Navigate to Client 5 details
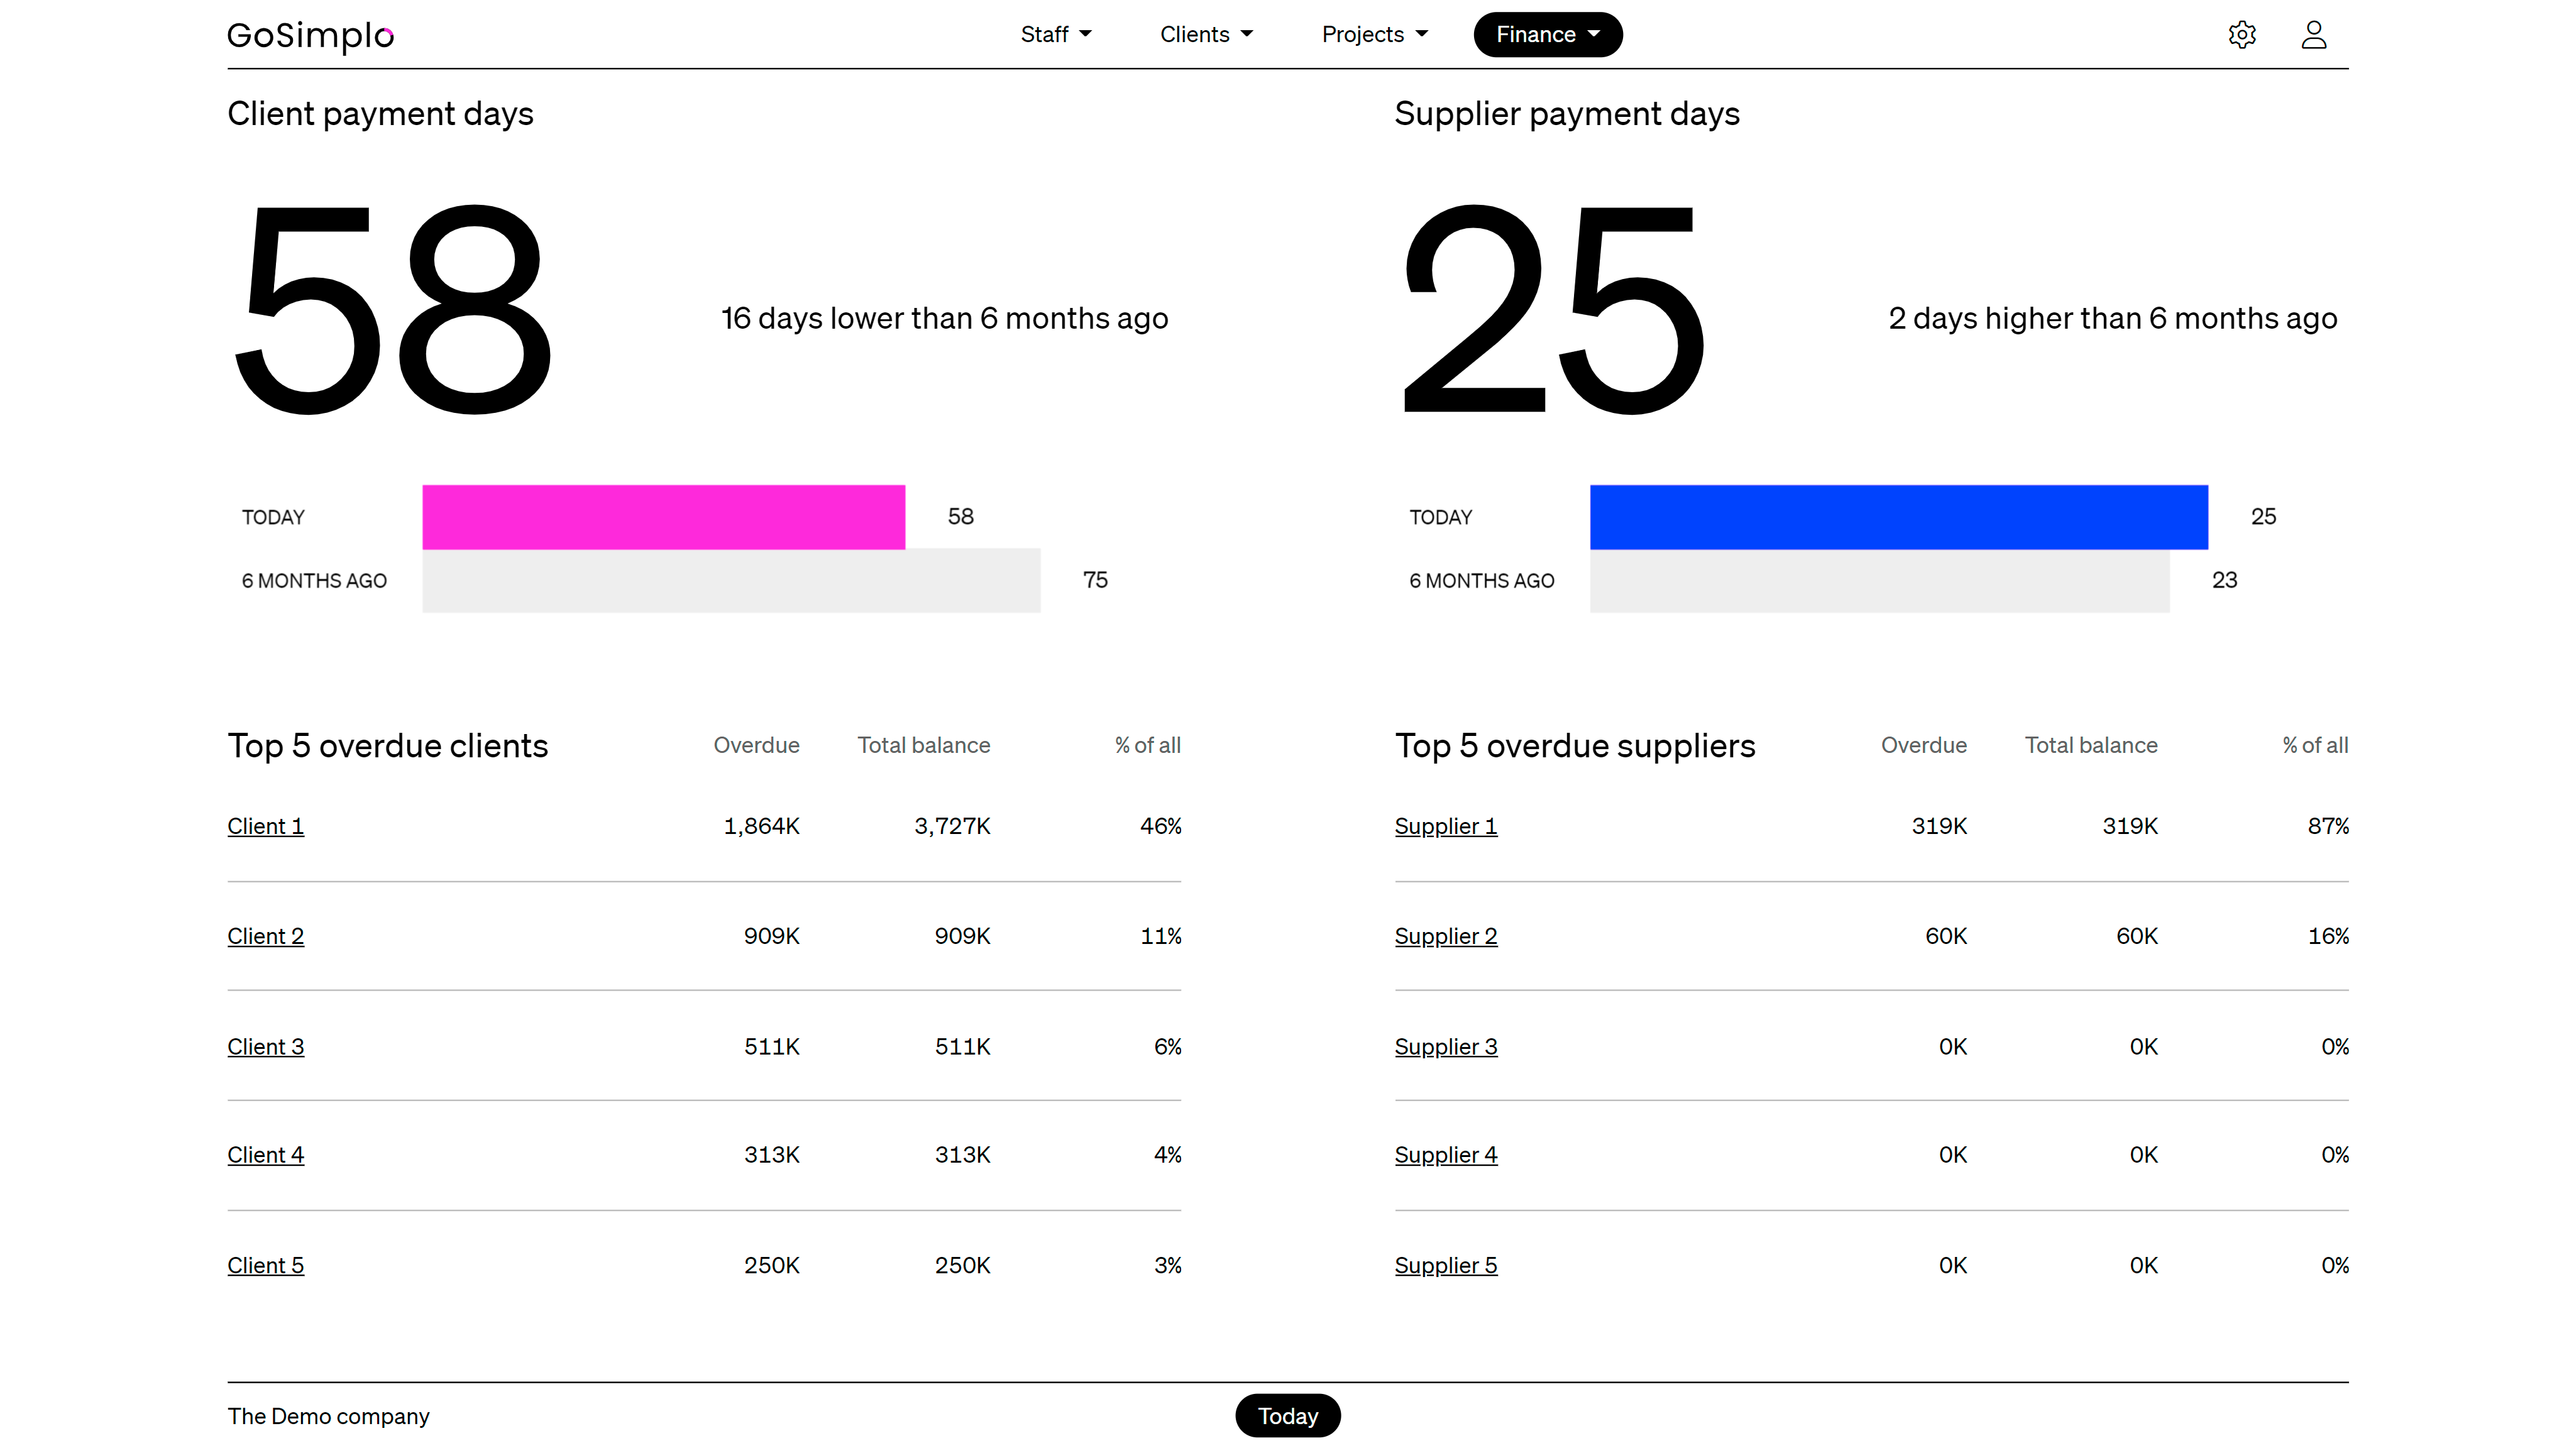Screen dimensions: 2576x1448 [265, 1264]
